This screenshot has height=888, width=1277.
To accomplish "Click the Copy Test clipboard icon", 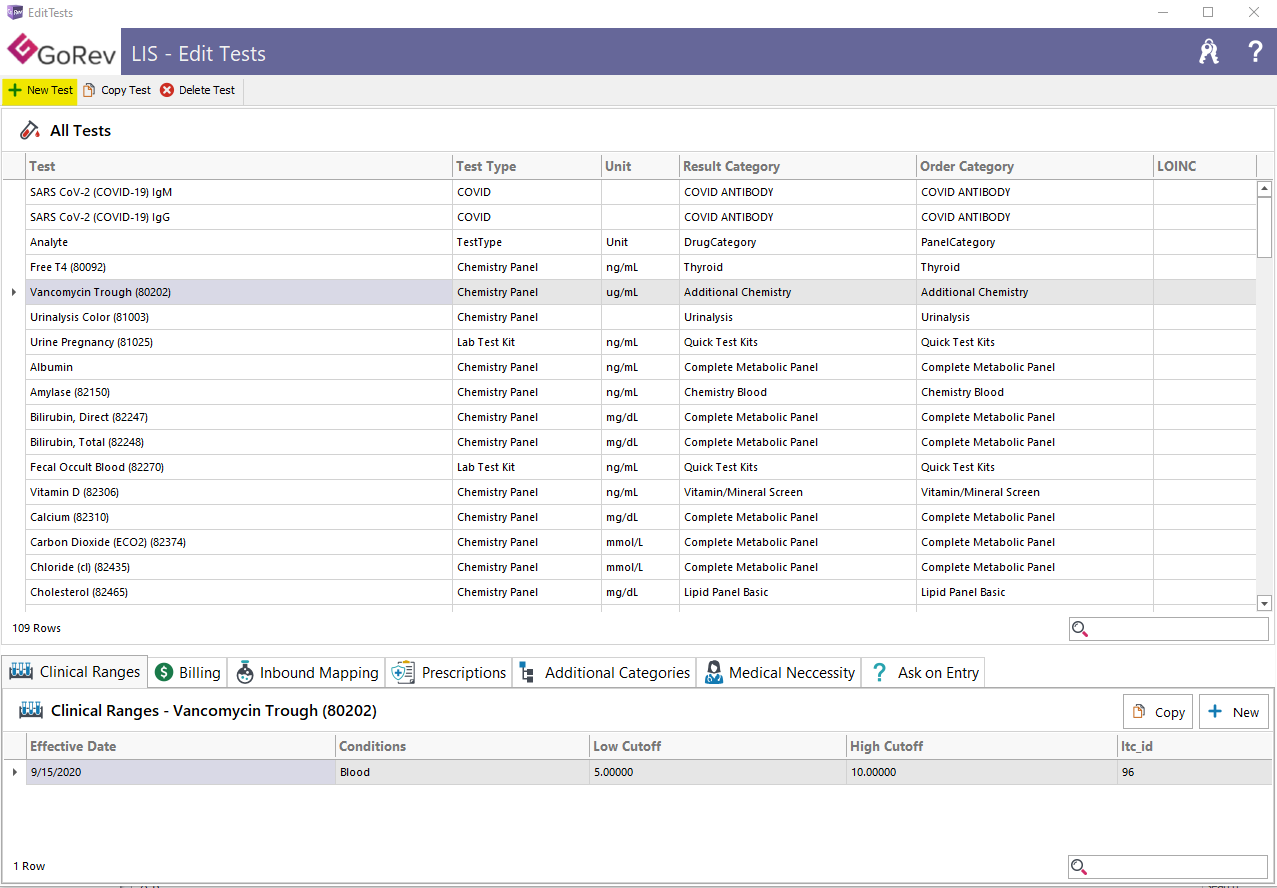I will point(90,90).
